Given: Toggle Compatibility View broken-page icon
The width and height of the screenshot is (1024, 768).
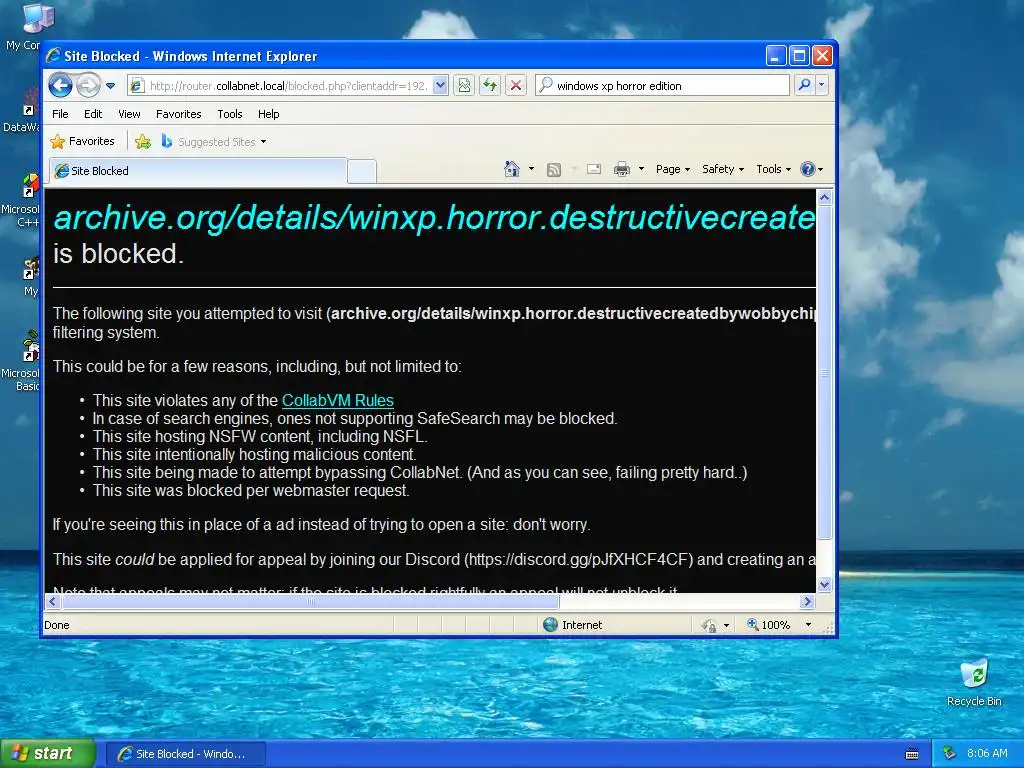Looking at the screenshot, I should click(x=464, y=86).
